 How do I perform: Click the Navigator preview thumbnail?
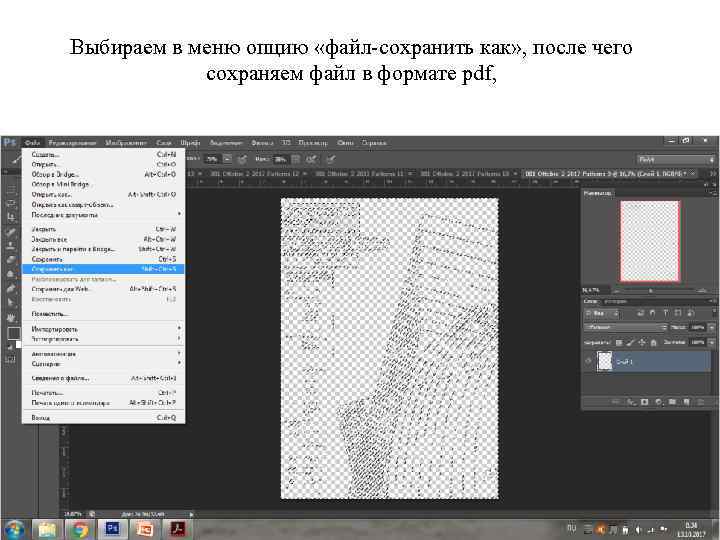tap(650, 241)
